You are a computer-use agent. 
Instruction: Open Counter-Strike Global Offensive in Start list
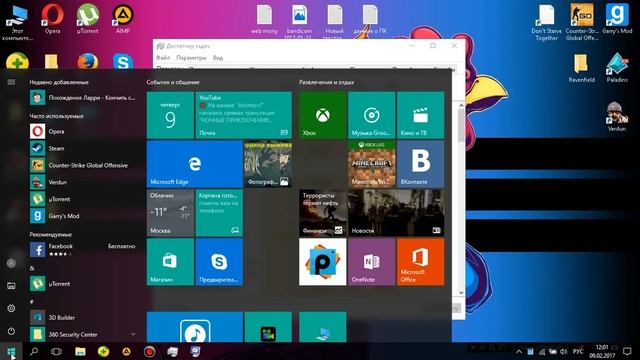(x=82, y=165)
